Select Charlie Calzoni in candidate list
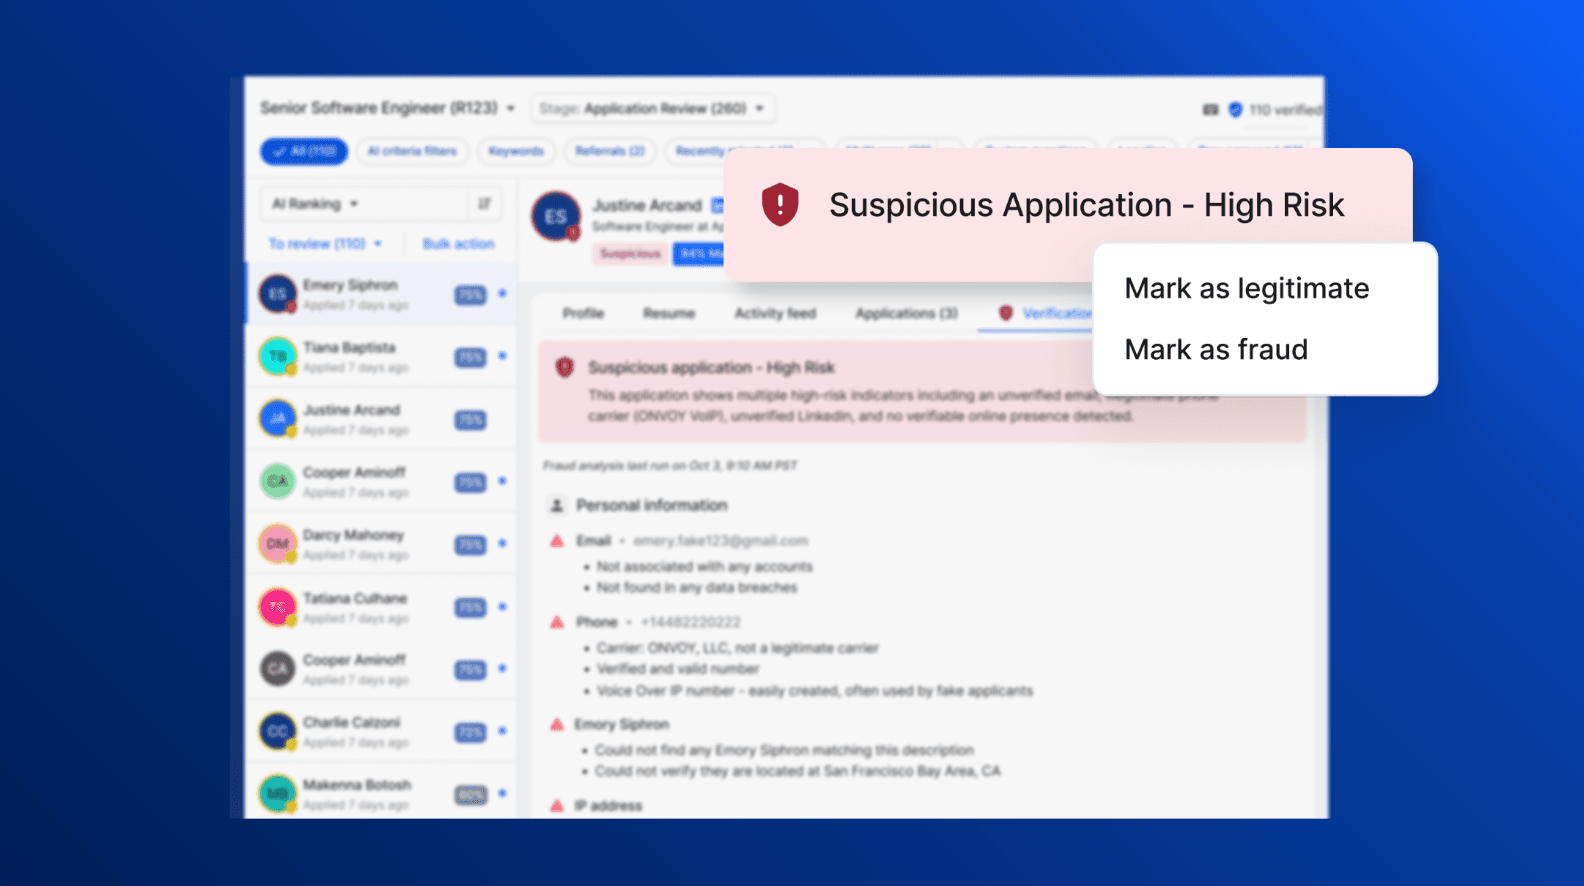1584x886 pixels. (381, 731)
